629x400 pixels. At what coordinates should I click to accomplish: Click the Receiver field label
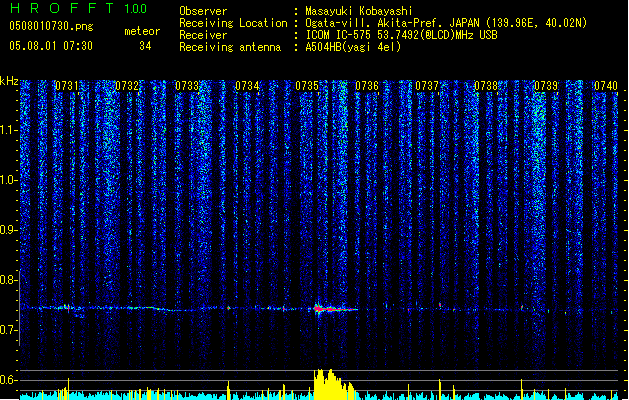(203, 35)
